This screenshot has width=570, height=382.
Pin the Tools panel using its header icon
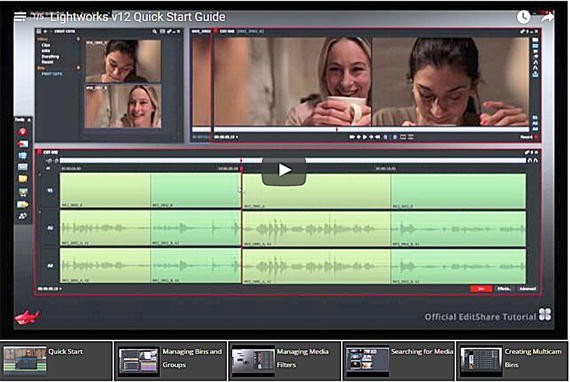coord(29,120)
